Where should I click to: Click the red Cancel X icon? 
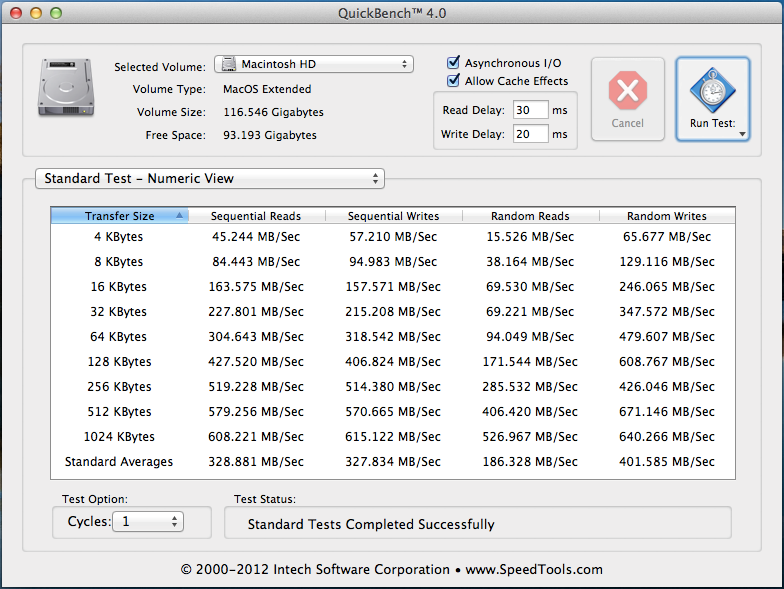(627, 92)
